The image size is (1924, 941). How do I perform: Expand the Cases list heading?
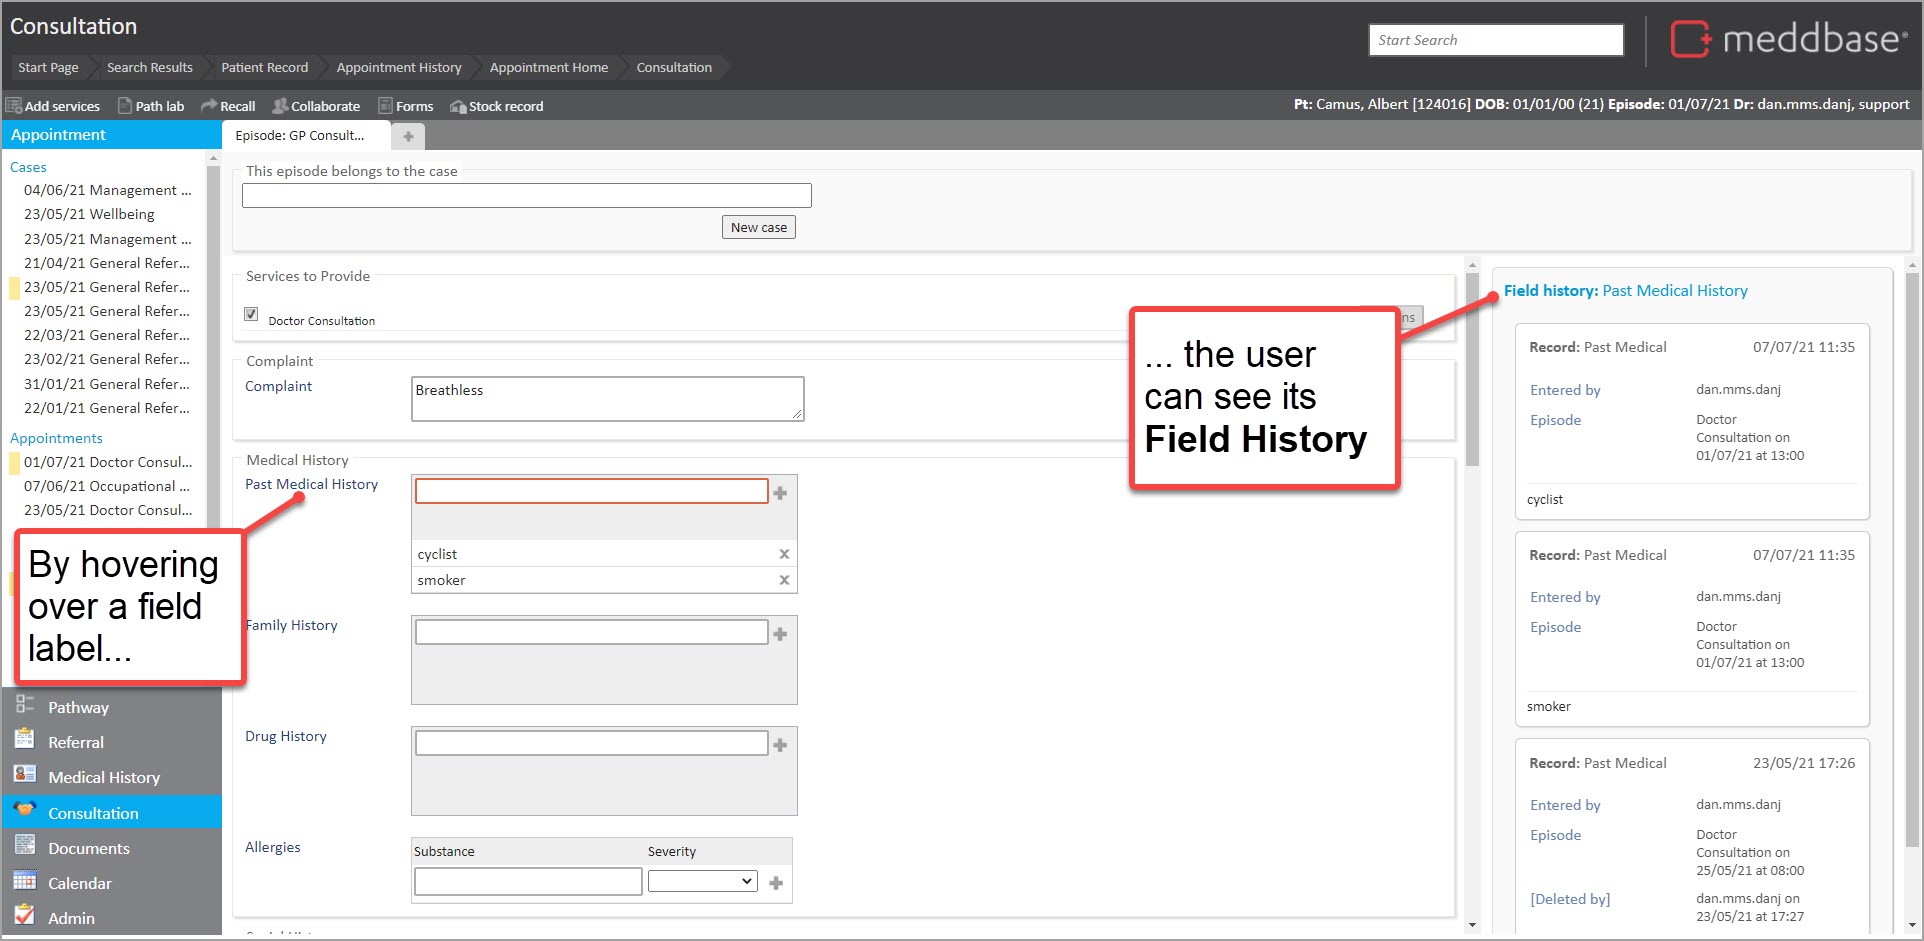pos(28,167)
